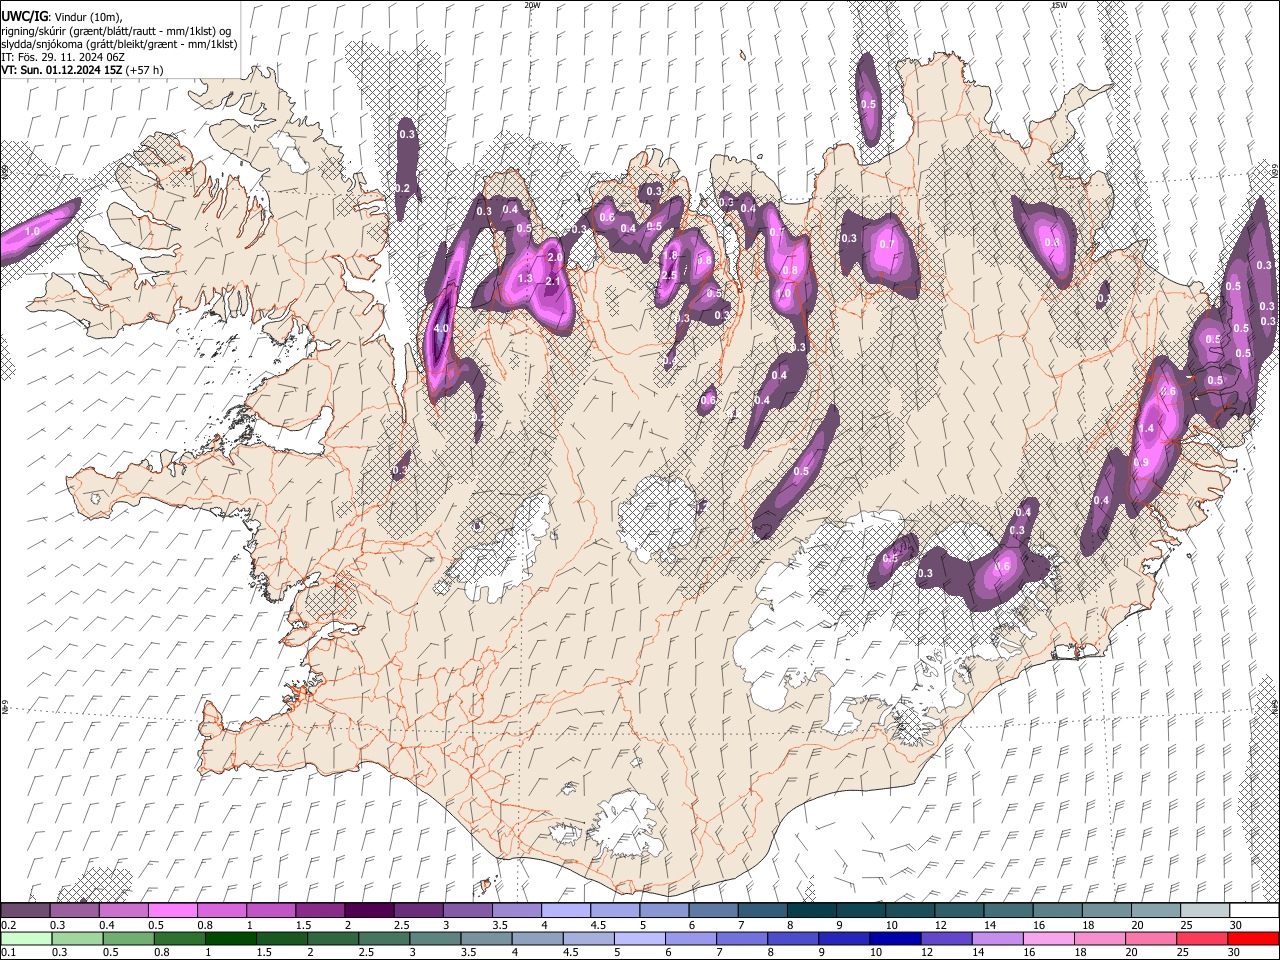
Task: Click the bright pink 0.5–0.8 snow legend swatch
Action: (x=172, y=911)
